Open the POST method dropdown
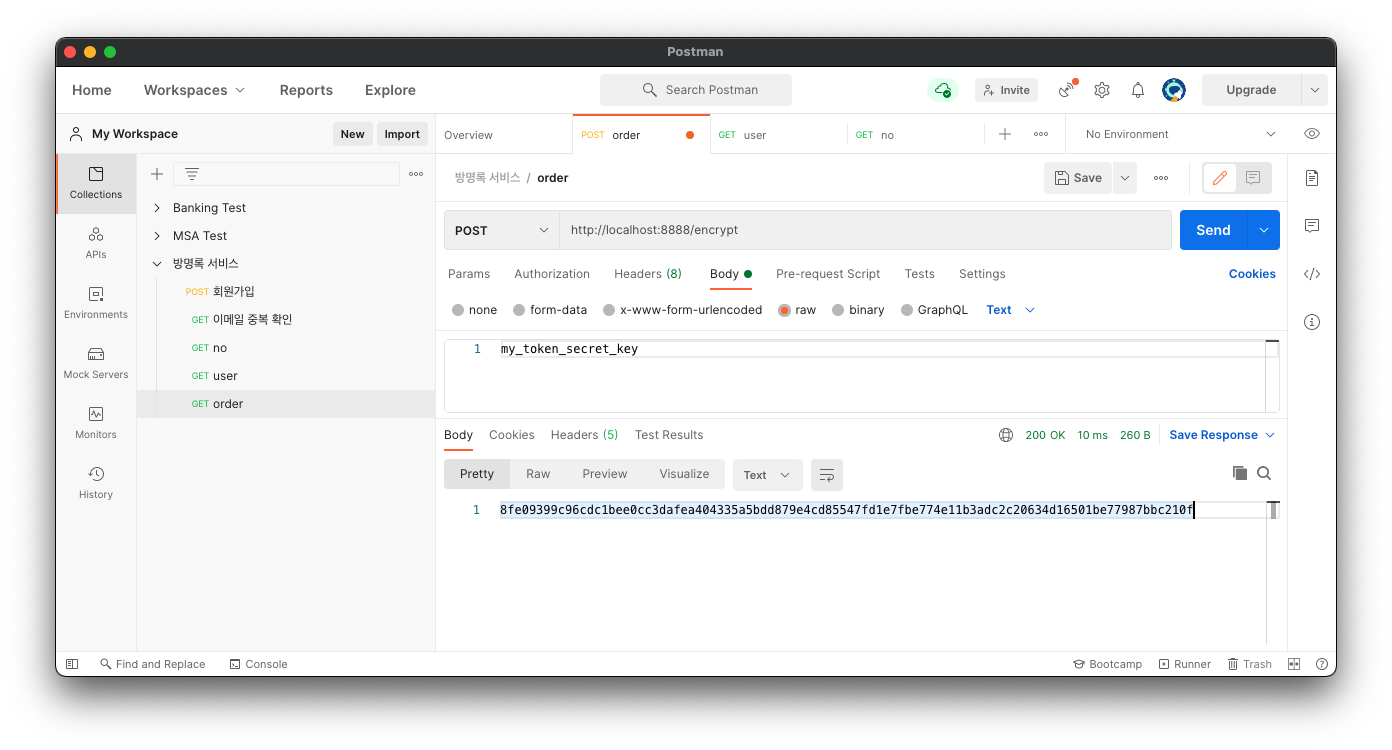 pyautogui.click(x=502, y=230)
